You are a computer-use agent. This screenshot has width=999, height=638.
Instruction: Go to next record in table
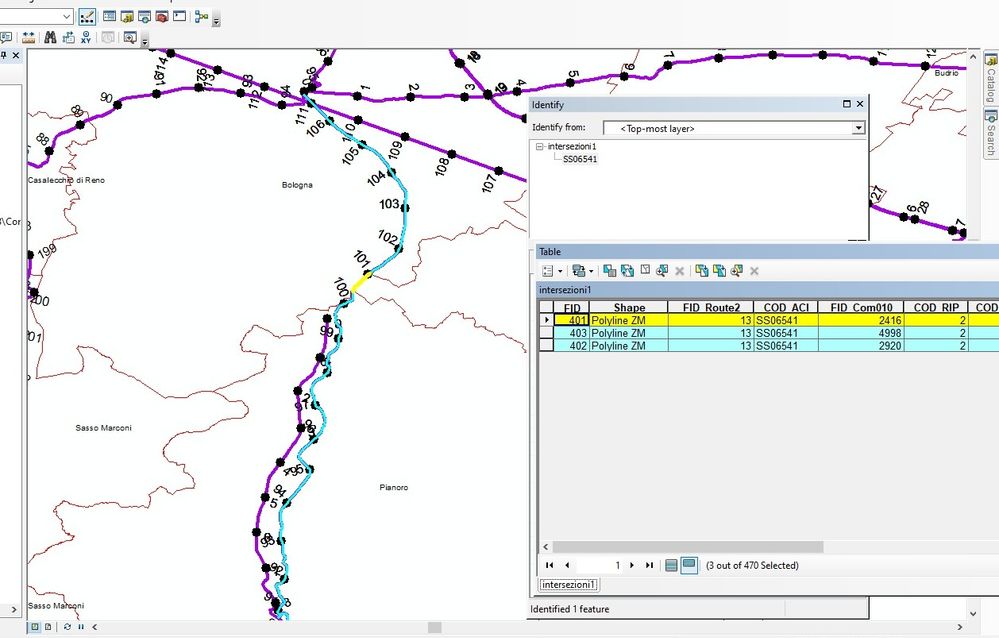631,565
